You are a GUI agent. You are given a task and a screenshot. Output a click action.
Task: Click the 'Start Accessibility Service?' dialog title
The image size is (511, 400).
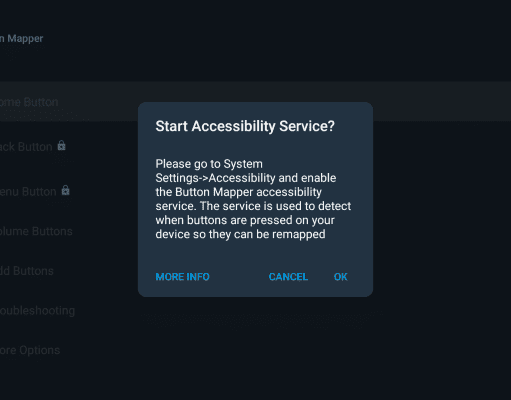click(245, 126)
